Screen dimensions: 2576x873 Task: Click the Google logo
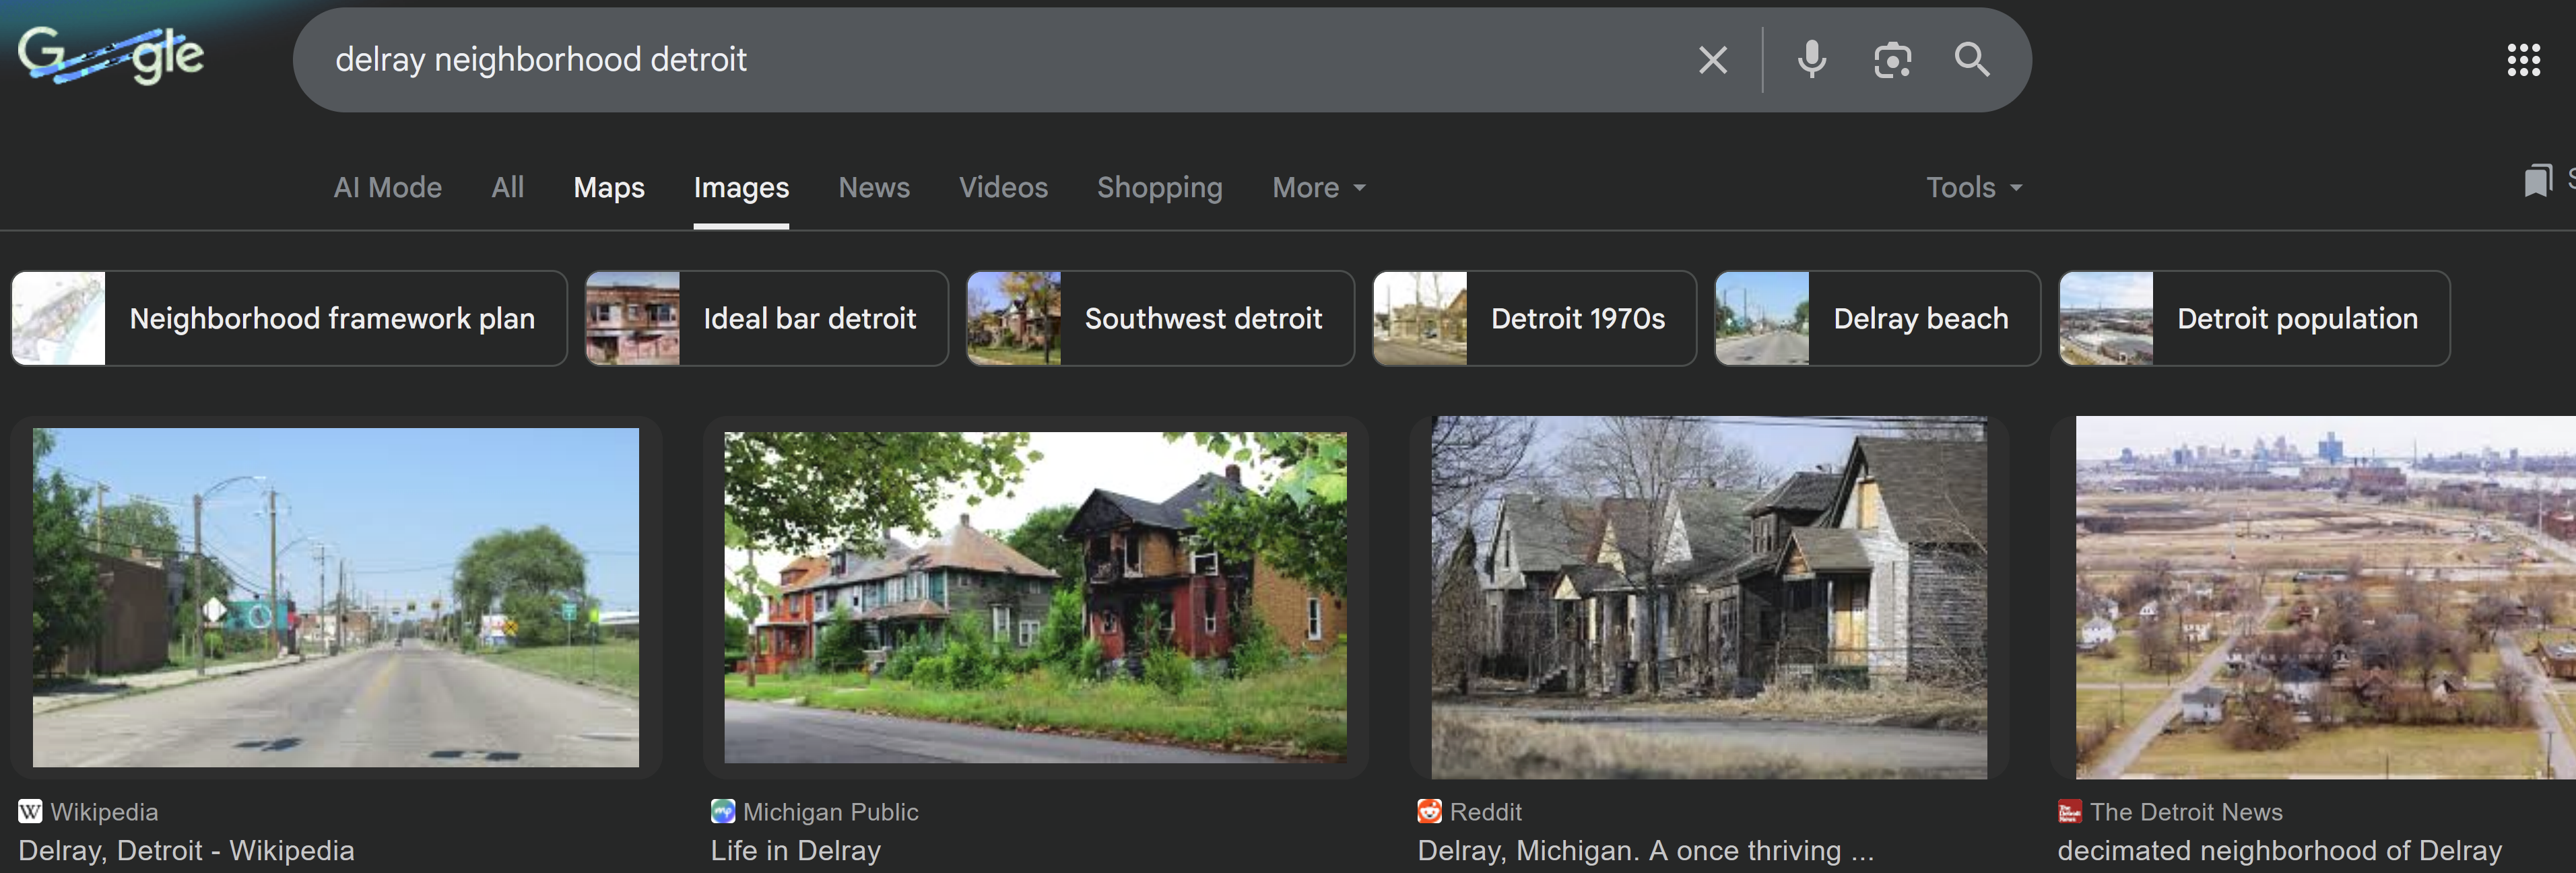coord(110,55)
